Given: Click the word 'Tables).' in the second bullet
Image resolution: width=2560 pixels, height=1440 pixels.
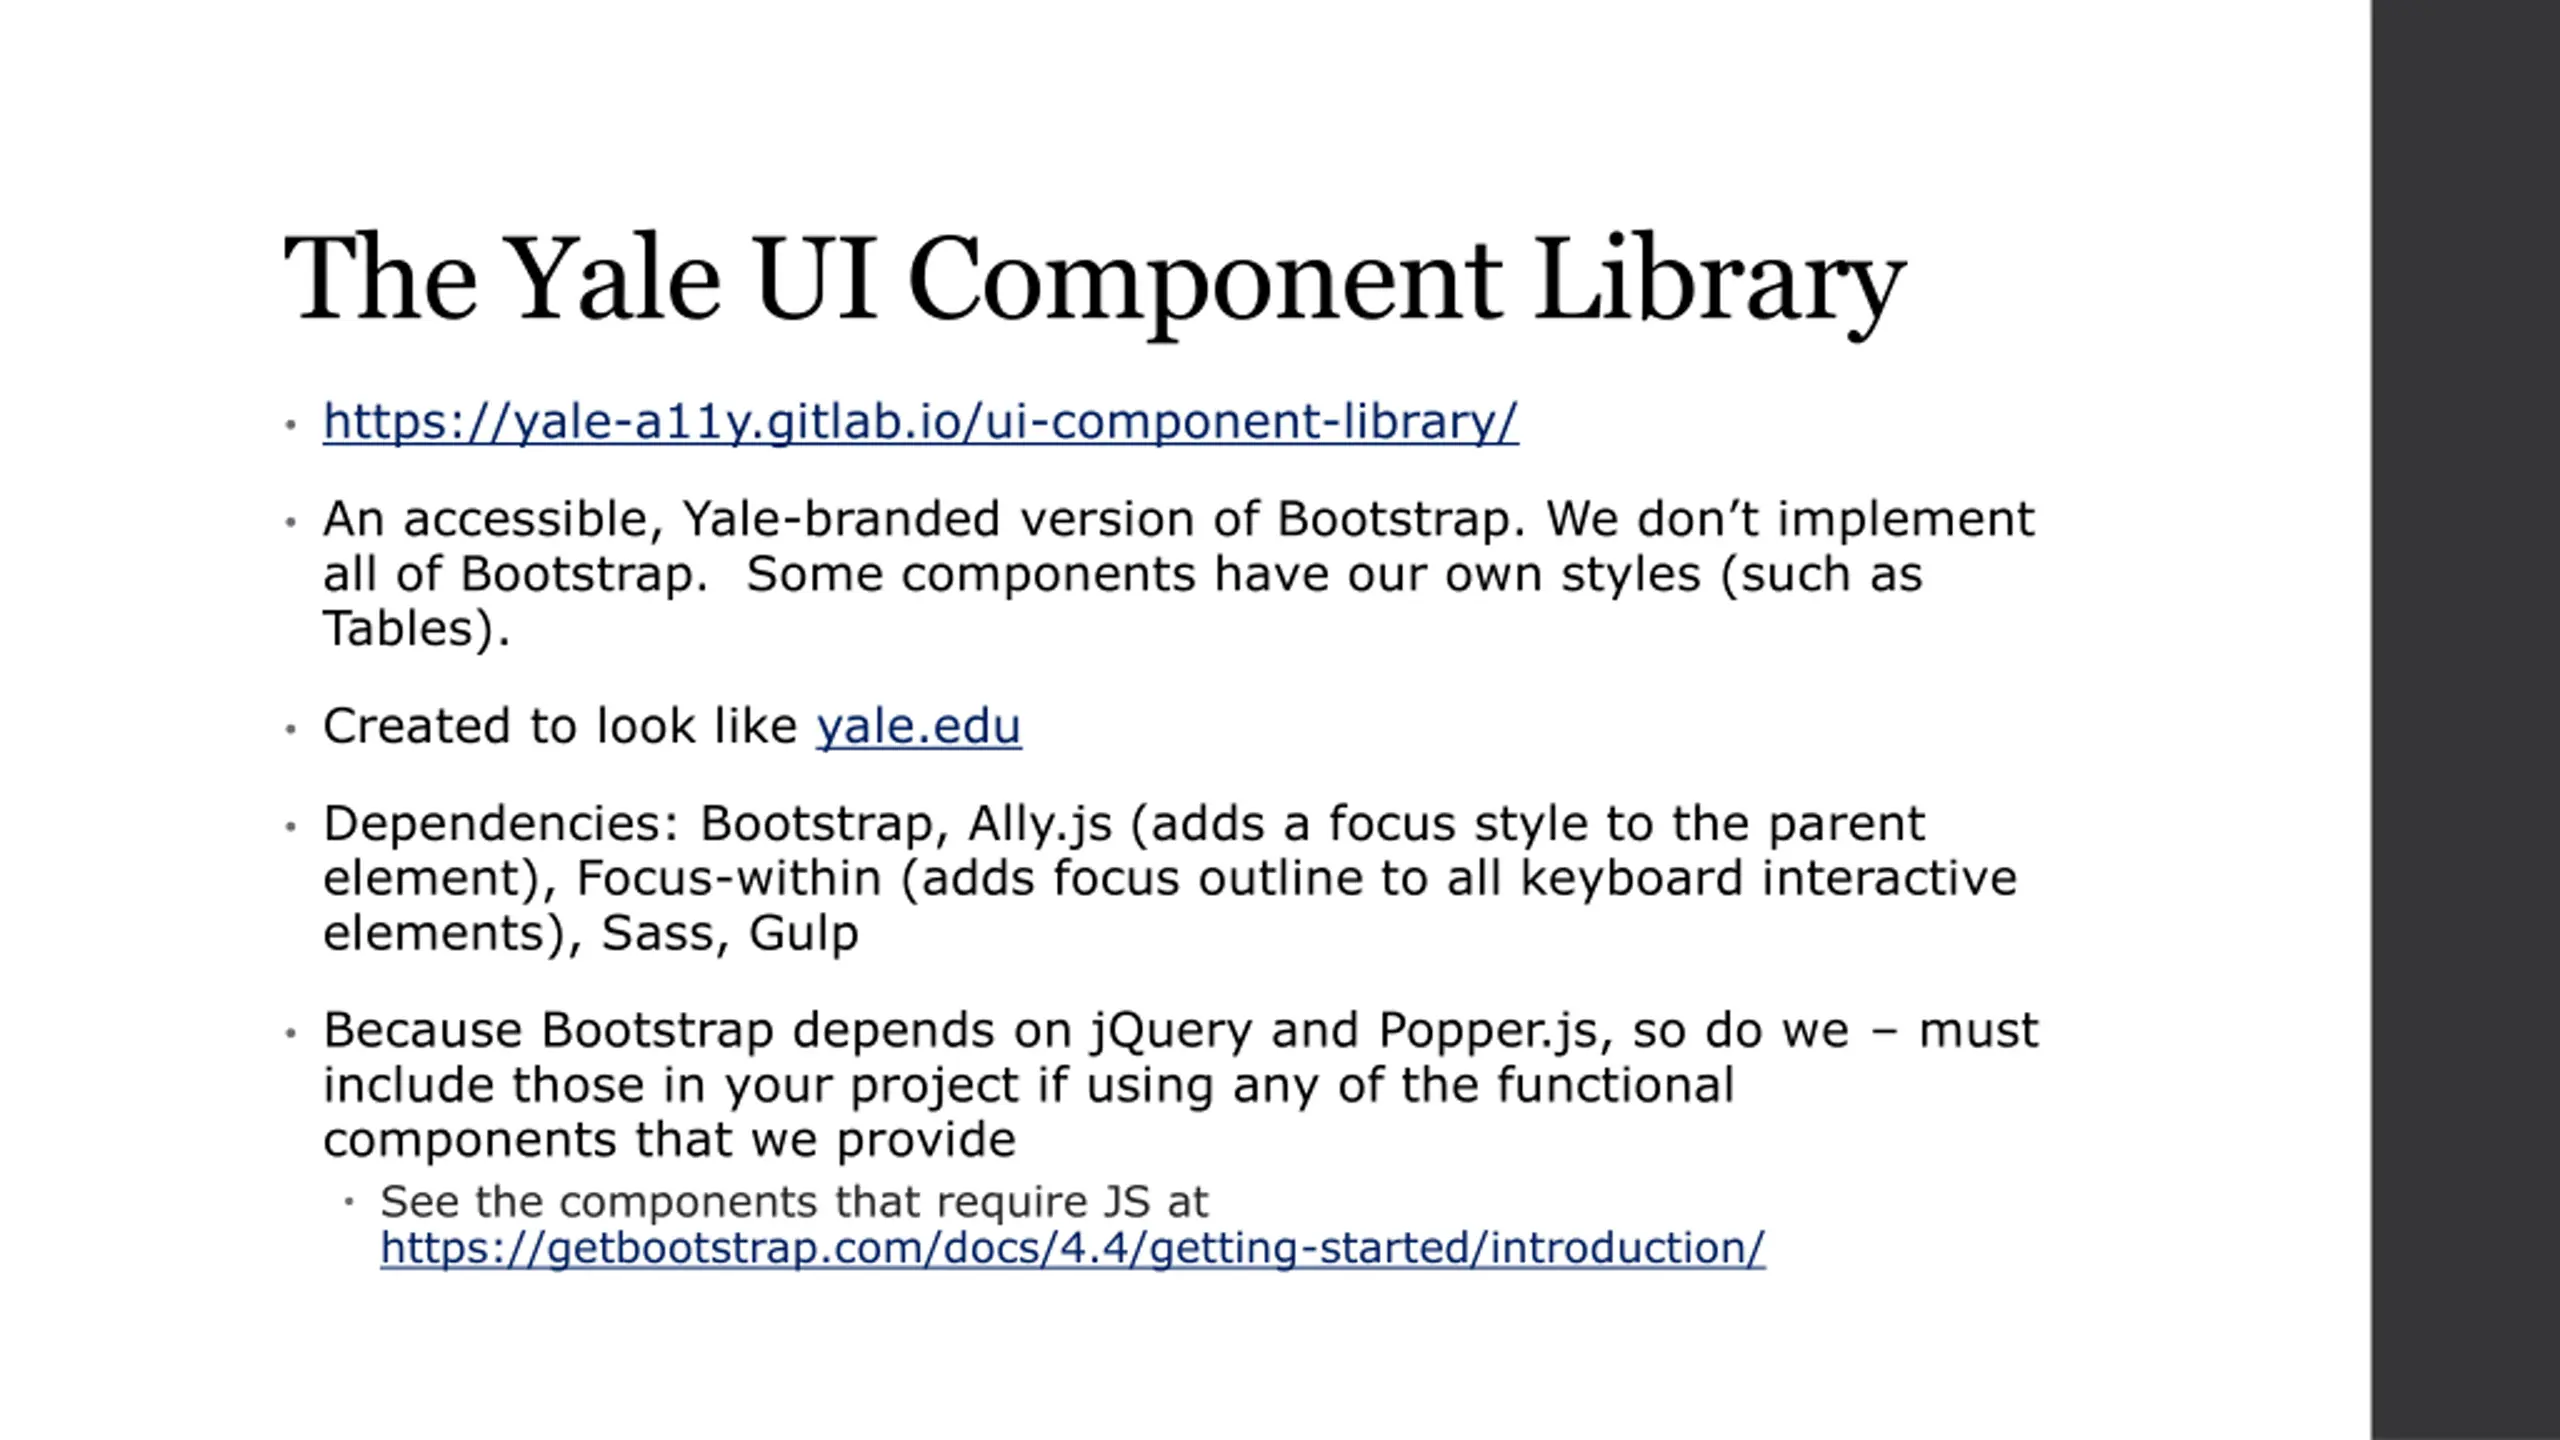Looking at the screenshot, I should point(416,630).
